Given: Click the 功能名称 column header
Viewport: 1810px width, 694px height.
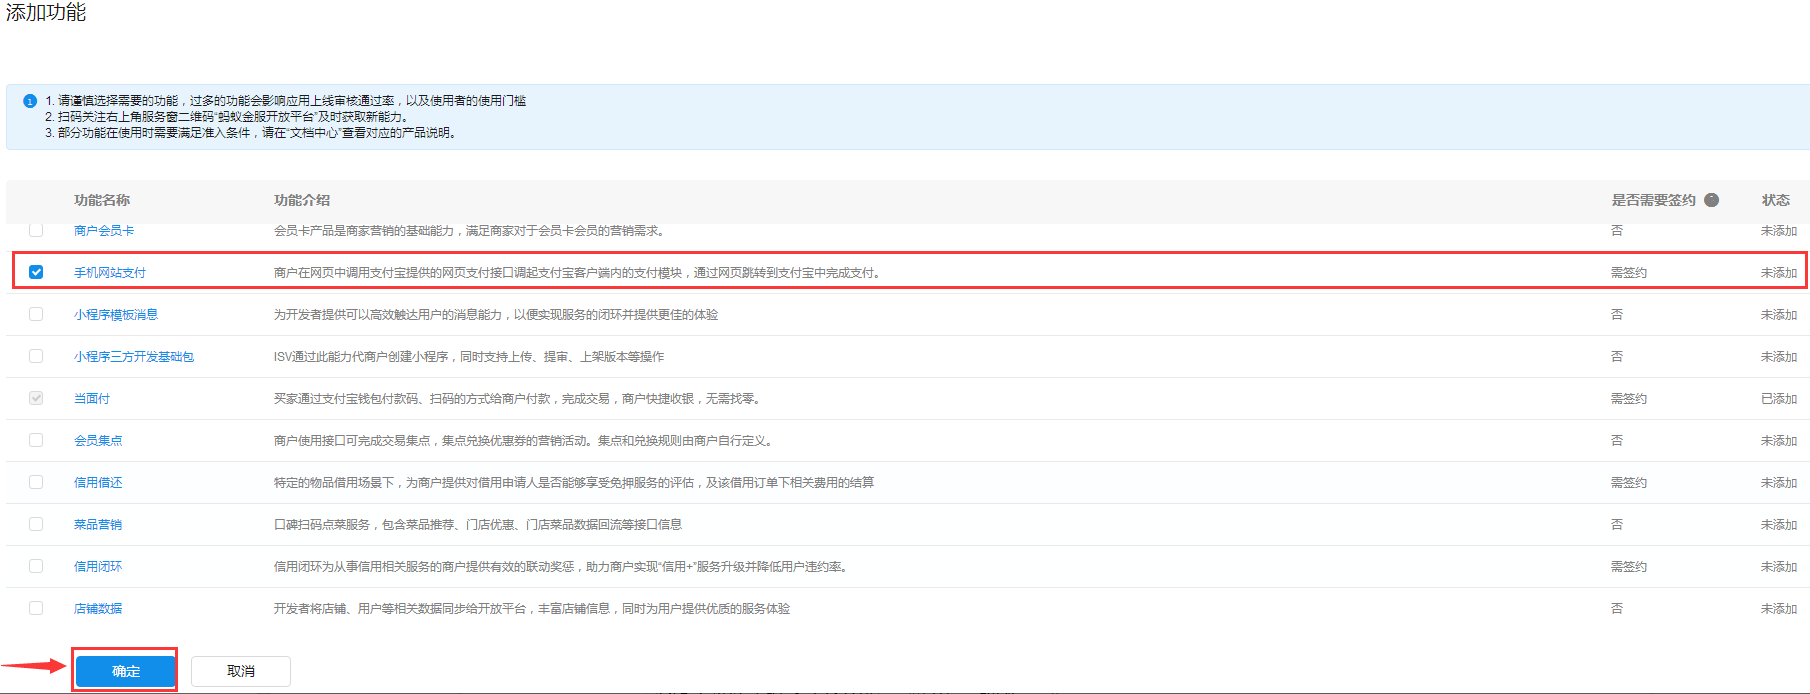Looking at the screenshot, I should point(102,200).
